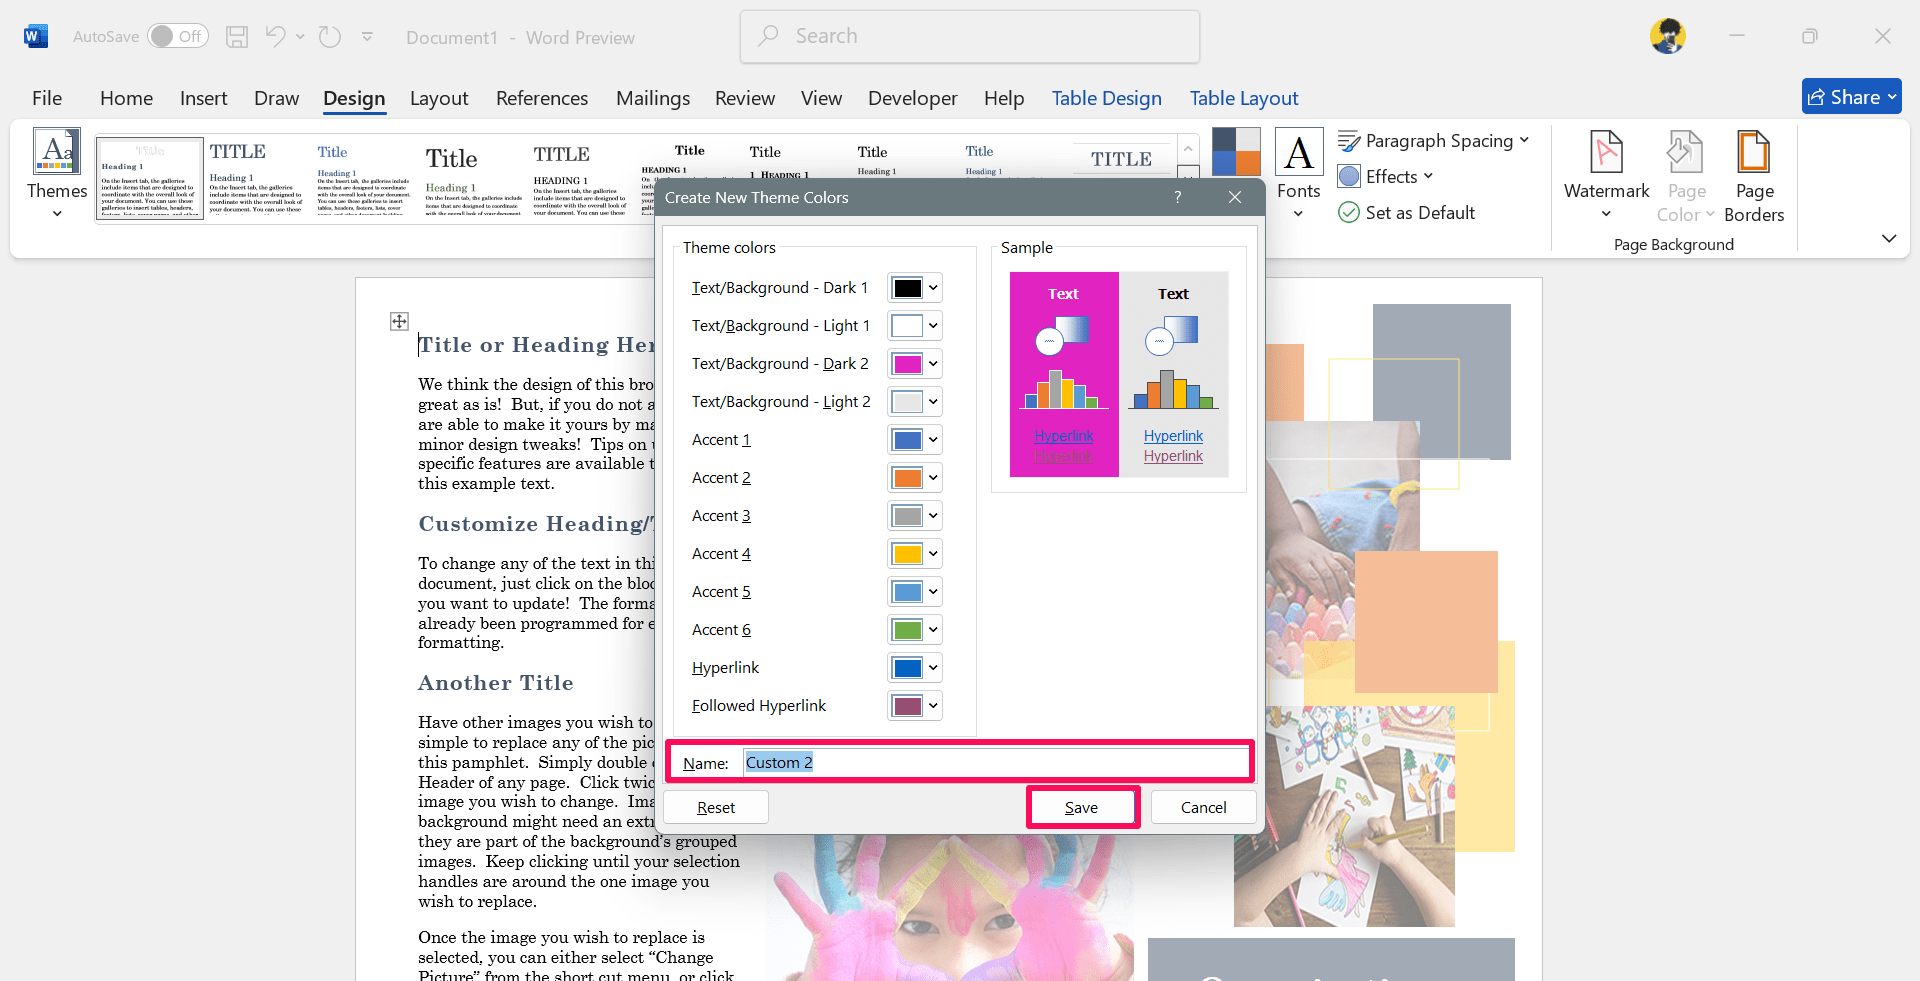Image resolution: width=1920 pixels, height=981 pixels.
Task: Close the Create New Theme Colors dialog
Action: [x=1235, y=197]
